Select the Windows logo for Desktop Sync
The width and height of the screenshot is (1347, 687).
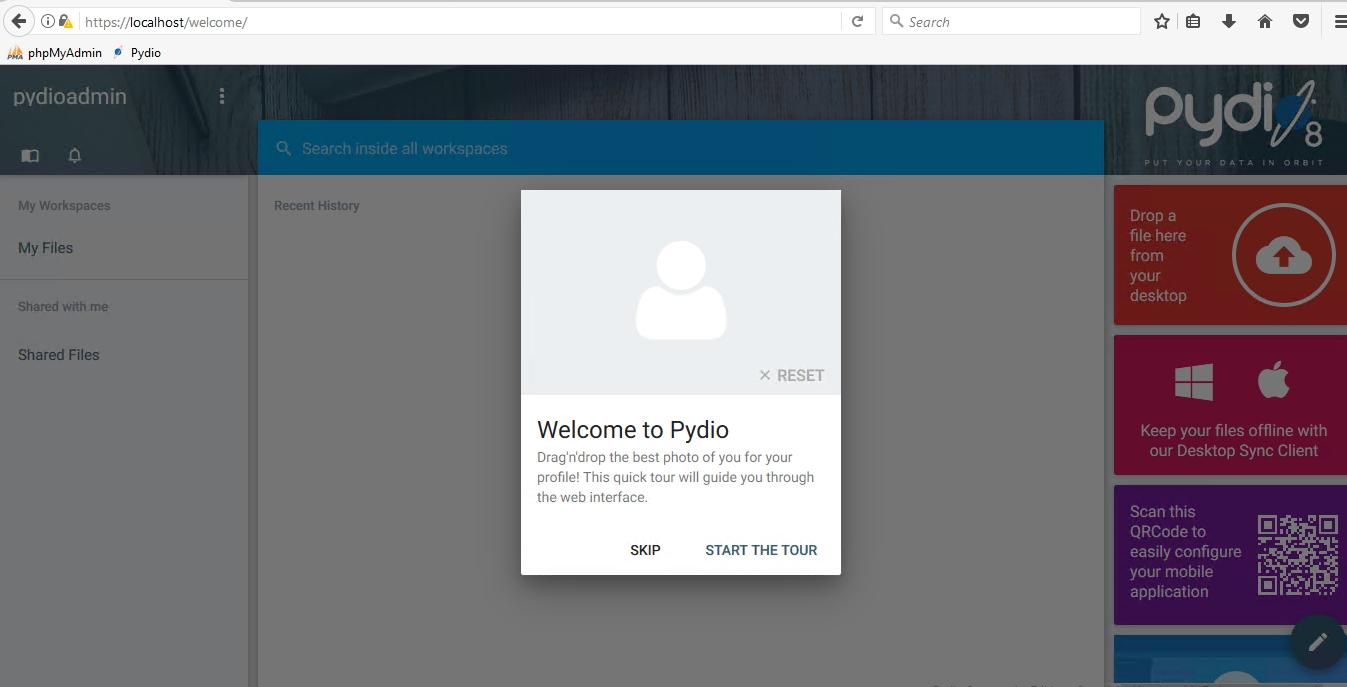coord(1194,382)
